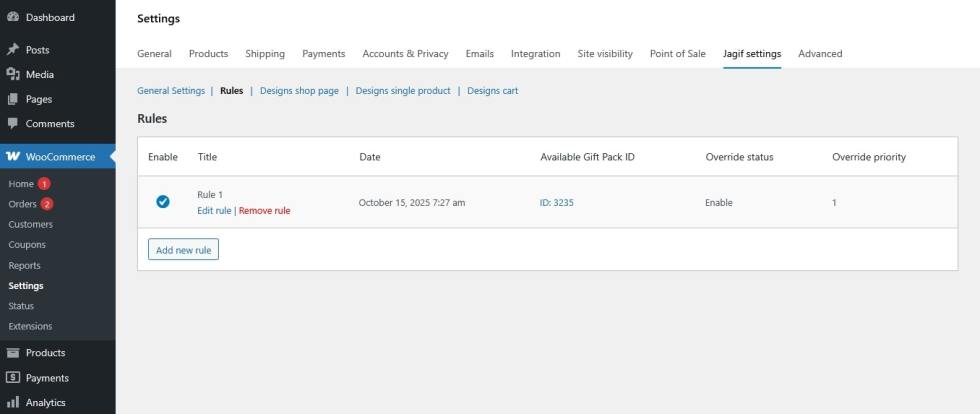The image size is (980, 414).
Task: Open the Advanced settings tab
Action: (x=820, y=54)
